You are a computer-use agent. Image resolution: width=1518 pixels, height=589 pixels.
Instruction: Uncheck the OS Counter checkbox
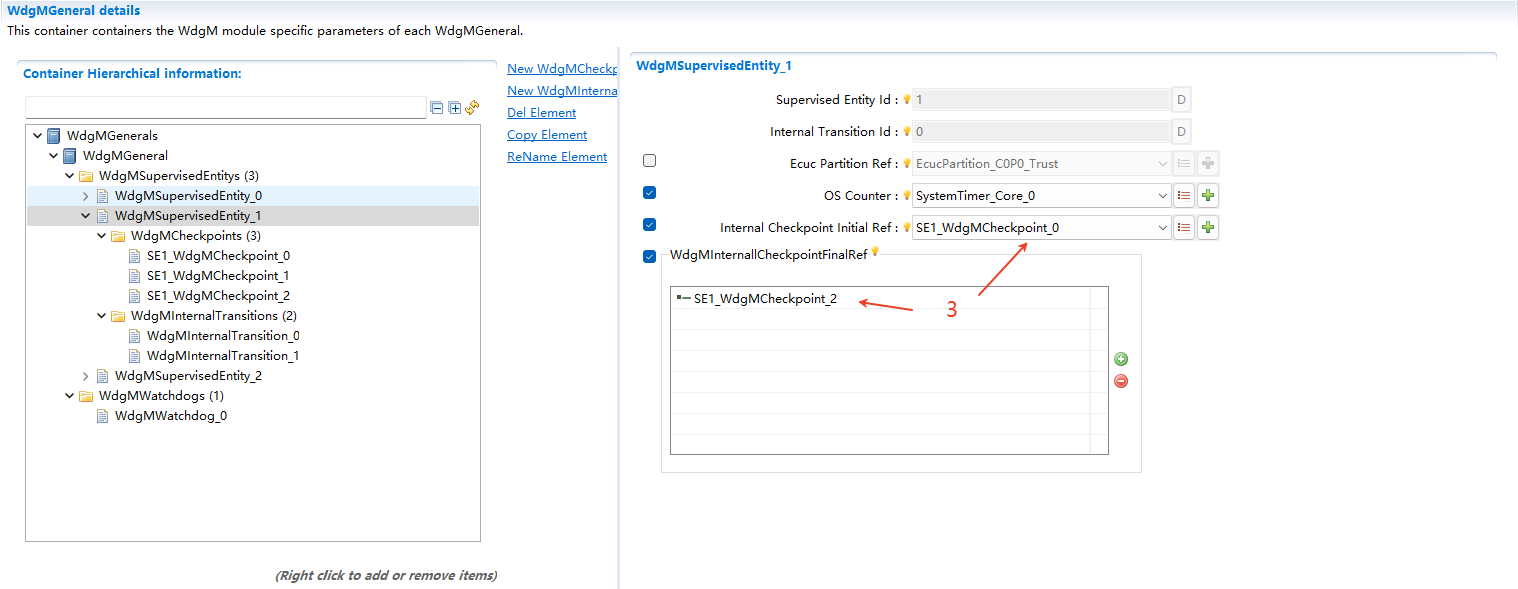point(650,193)
